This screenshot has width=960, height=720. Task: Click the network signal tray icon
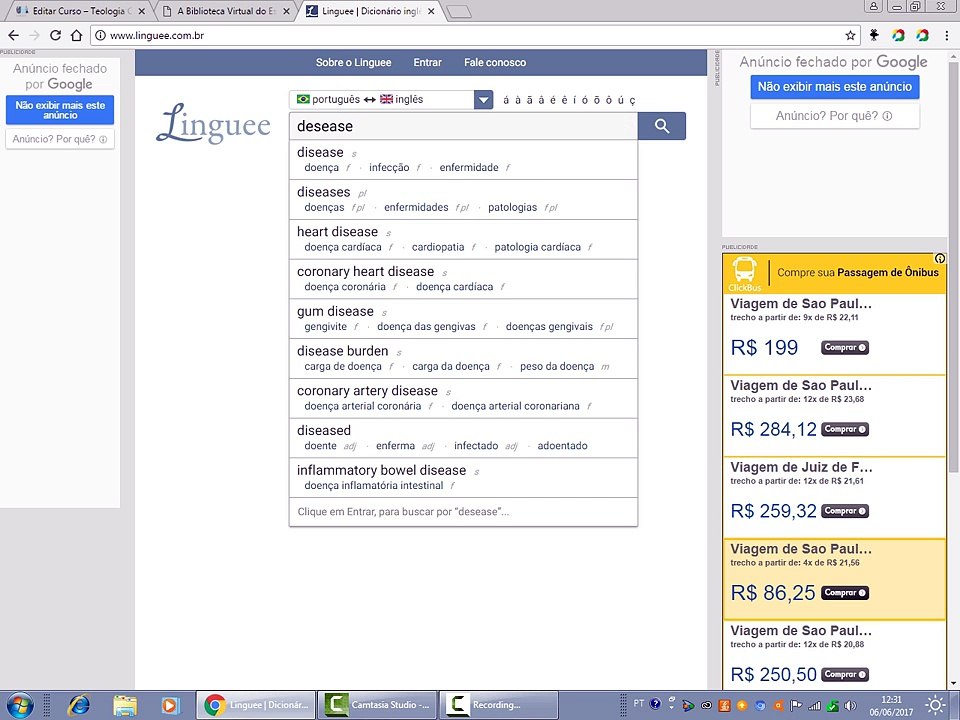[x=814, y=706]
